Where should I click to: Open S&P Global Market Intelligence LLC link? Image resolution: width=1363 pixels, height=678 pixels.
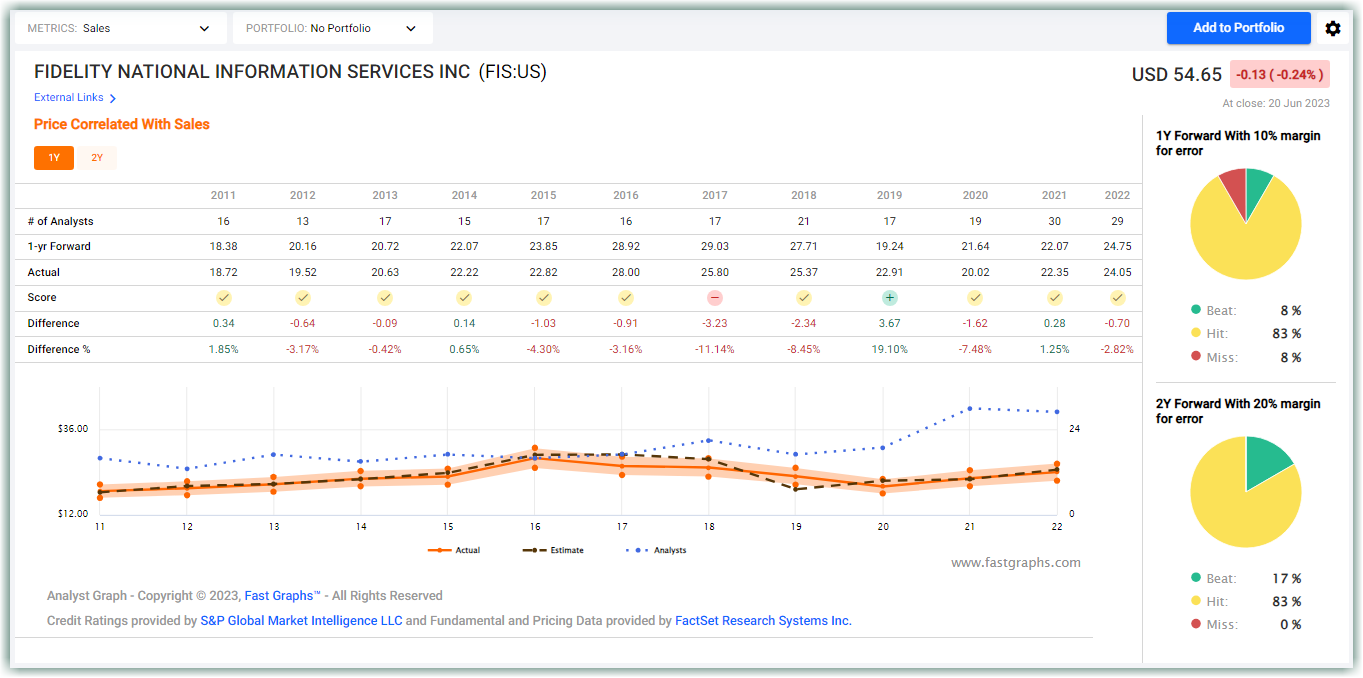(301, 621)
